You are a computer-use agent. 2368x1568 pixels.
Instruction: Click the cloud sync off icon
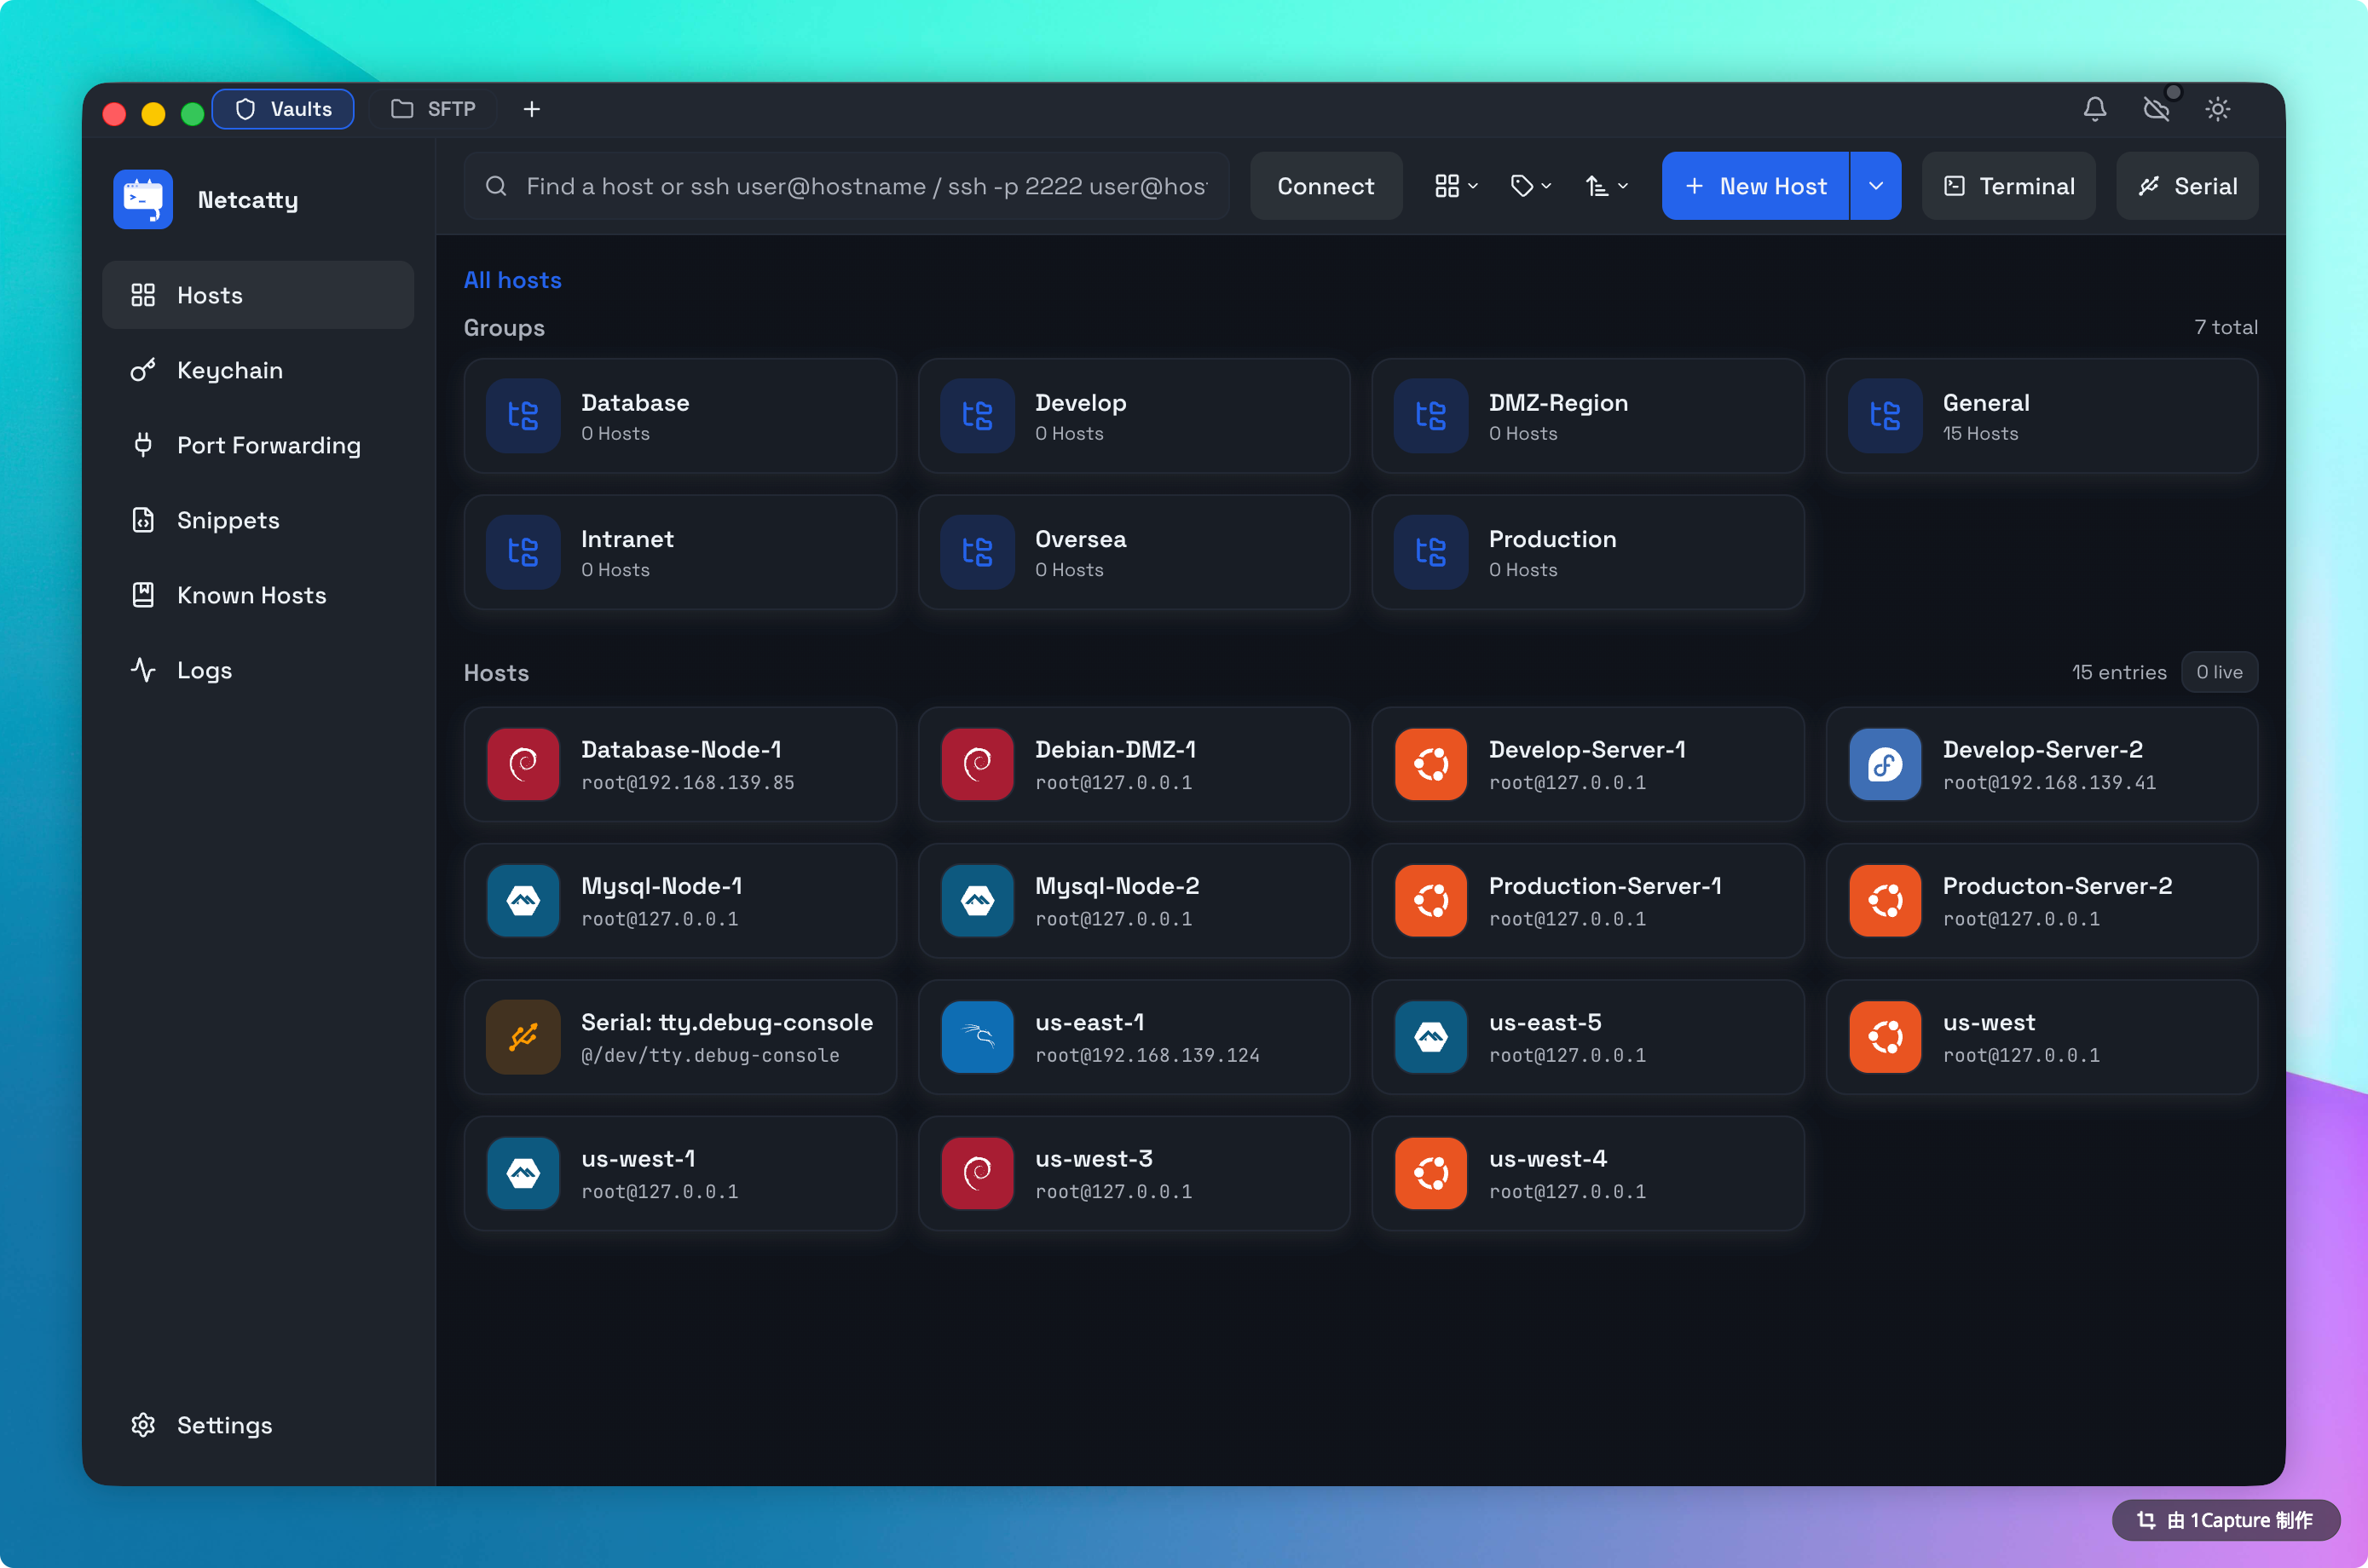pos(2156,109)
